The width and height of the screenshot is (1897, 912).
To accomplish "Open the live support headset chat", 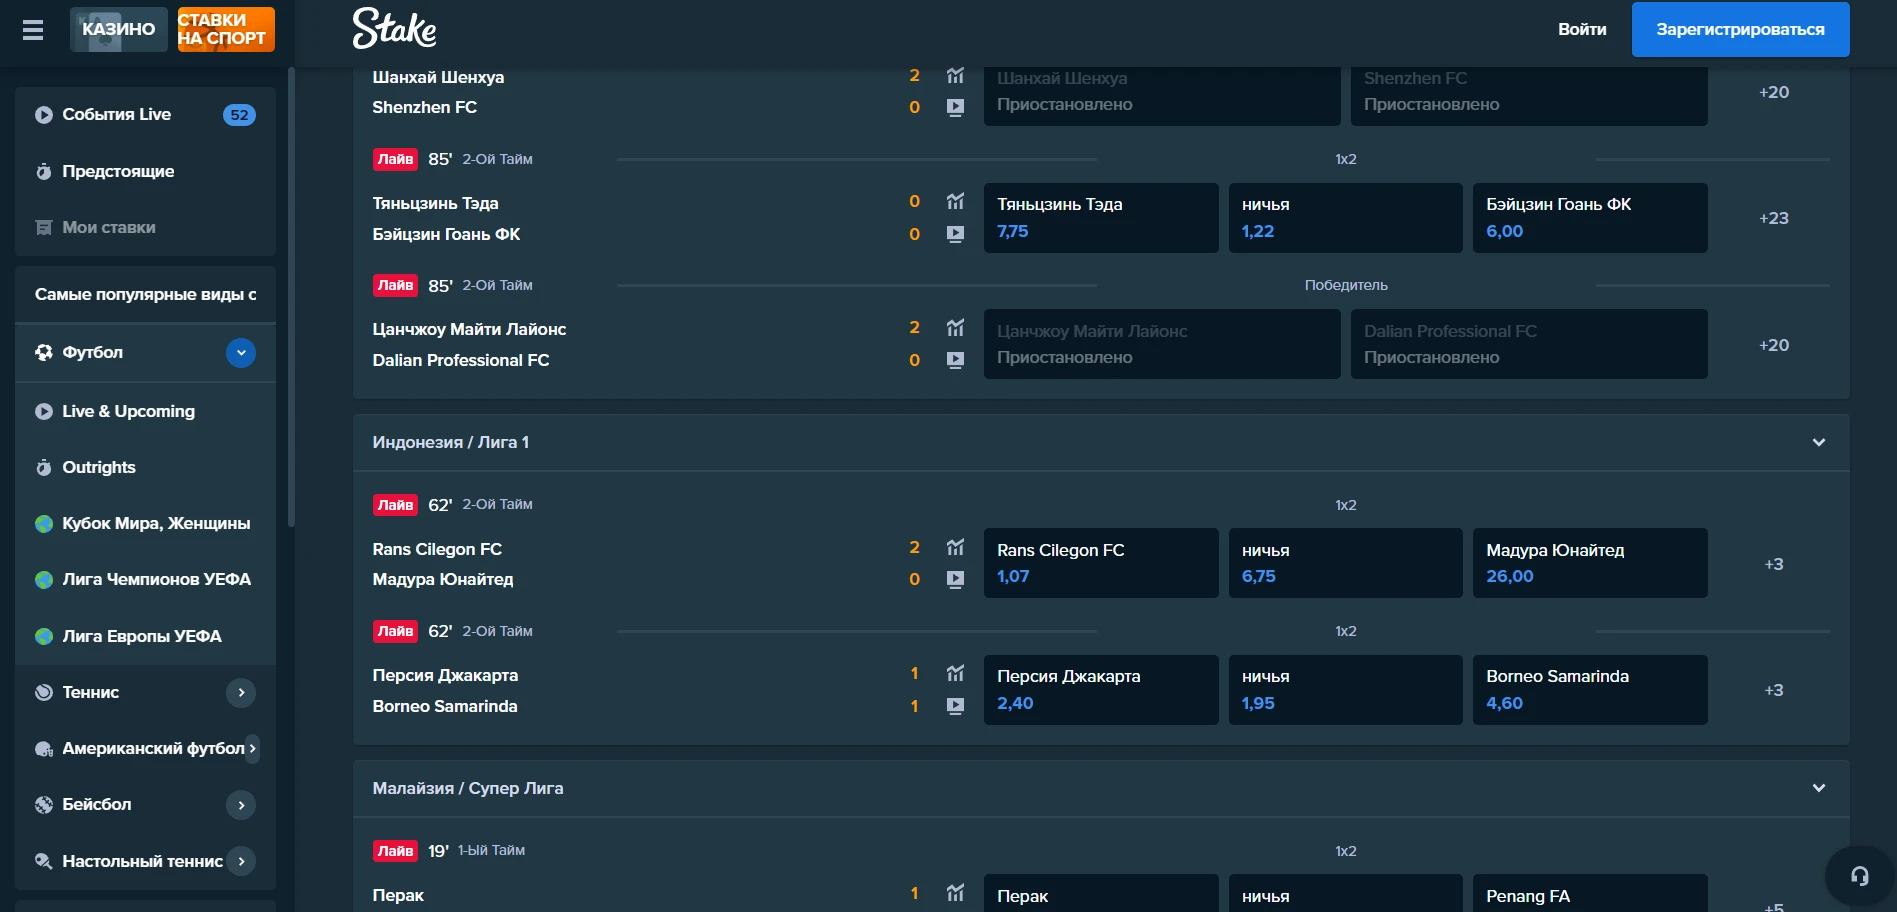I will [x=1859, y=876].
